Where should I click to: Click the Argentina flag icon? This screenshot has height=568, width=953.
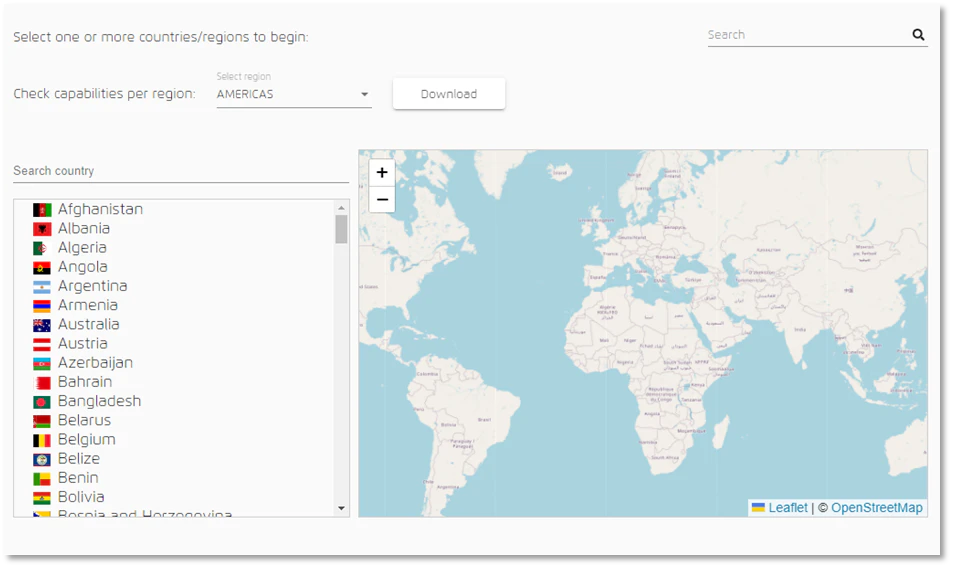(42, 287)
